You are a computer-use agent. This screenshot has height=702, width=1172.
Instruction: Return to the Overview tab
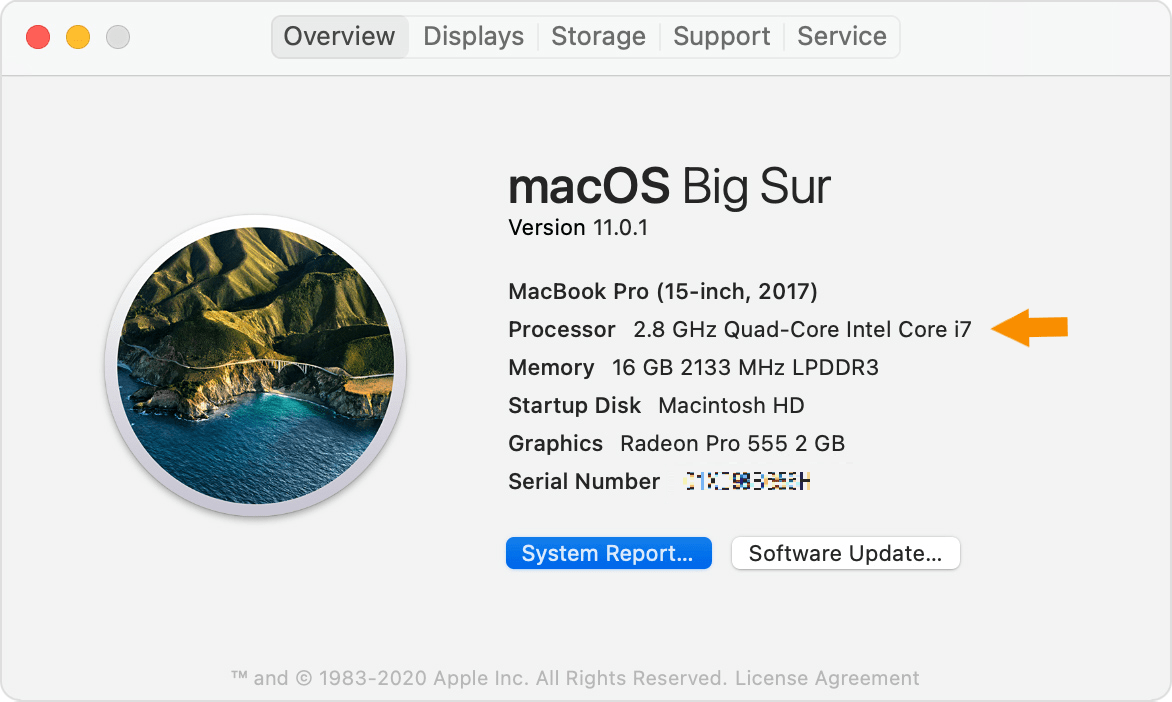[x=339, y=36]
